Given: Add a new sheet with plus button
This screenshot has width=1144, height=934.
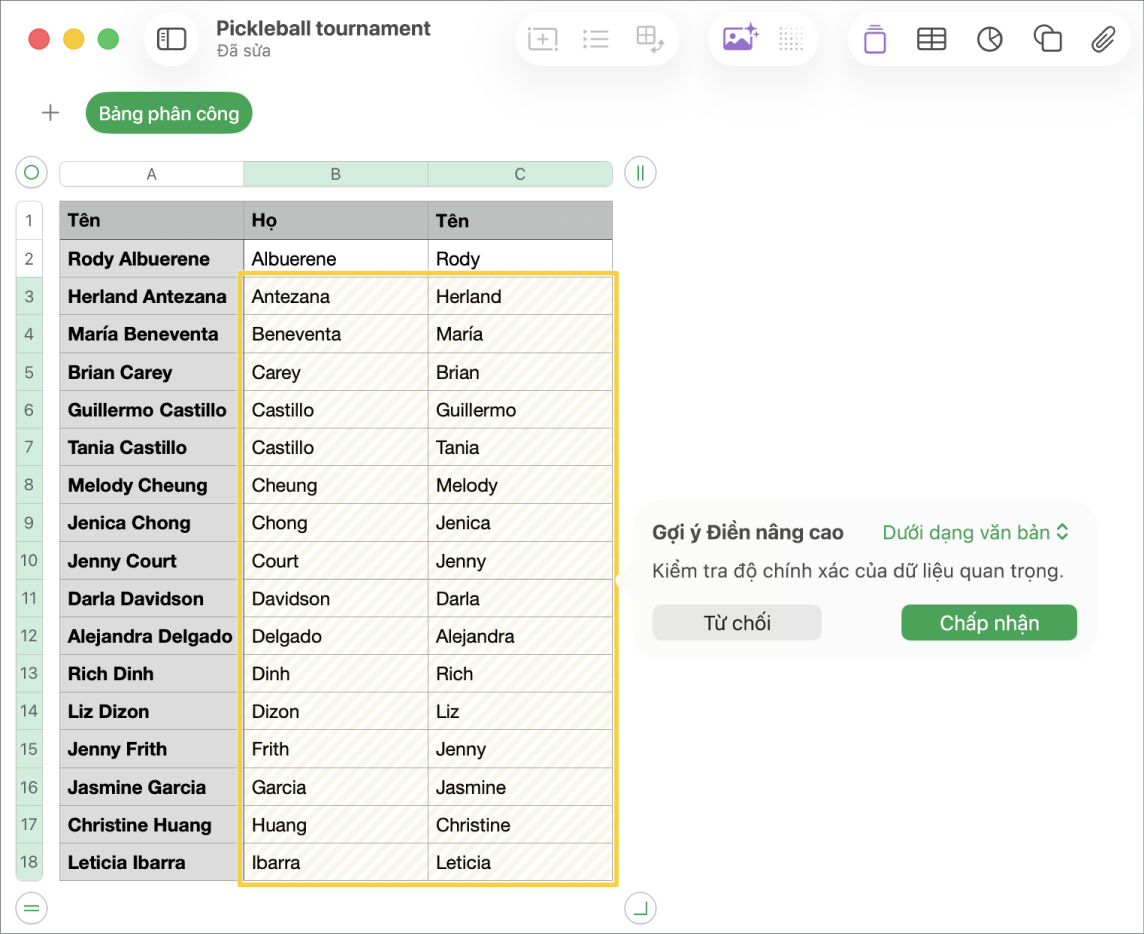Looking at the screenshot, I should (50, 113).
